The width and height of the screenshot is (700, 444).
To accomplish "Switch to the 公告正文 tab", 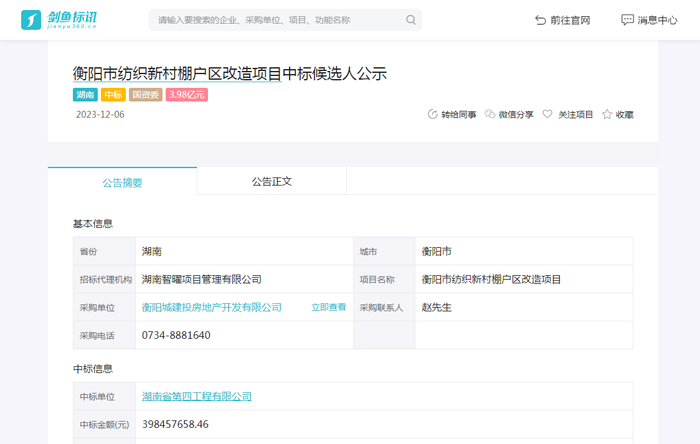I will click(271, 182).
